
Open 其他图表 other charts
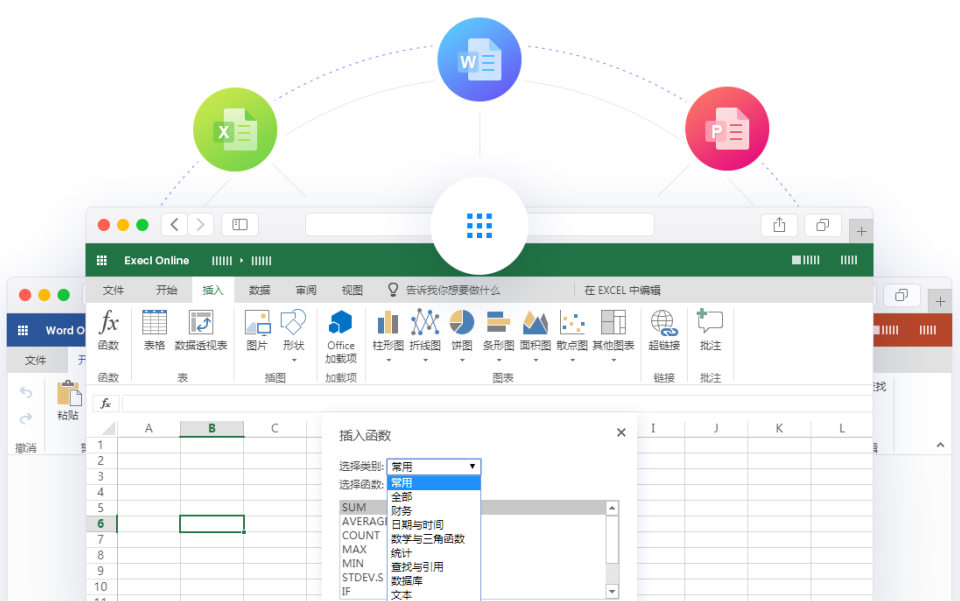[x=613, y=335]
